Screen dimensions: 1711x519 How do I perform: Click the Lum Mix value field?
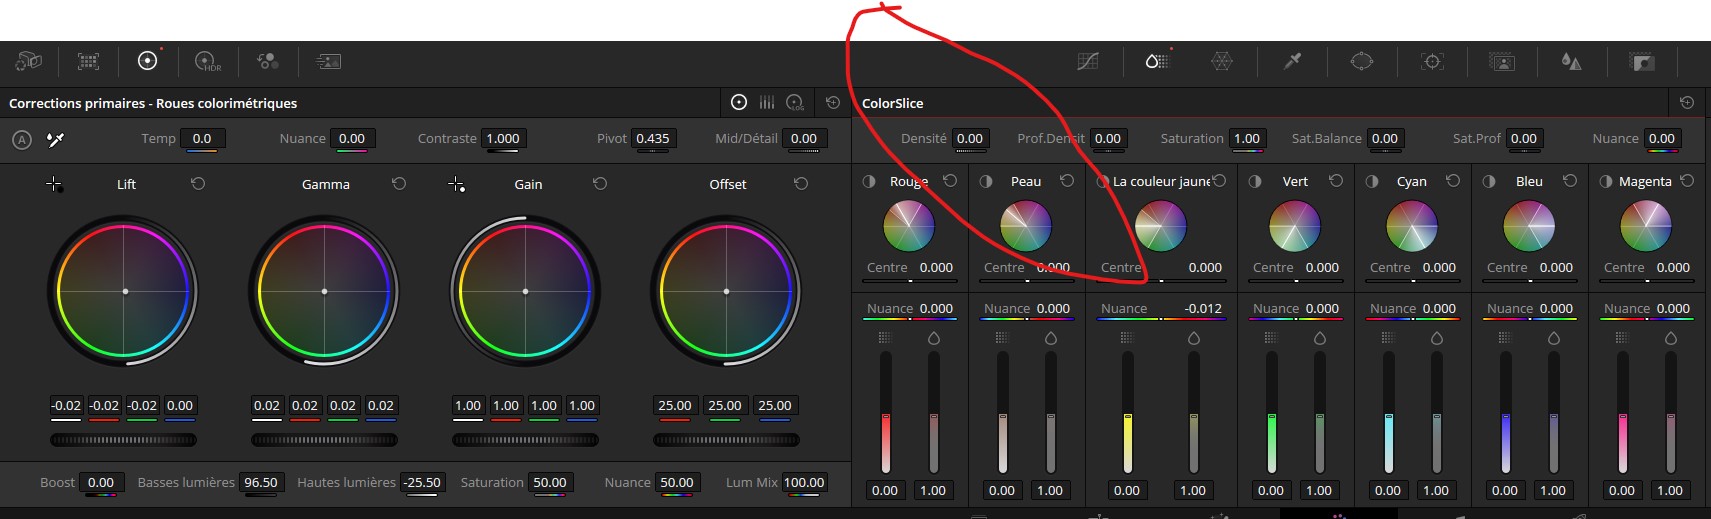tap(804, 483)
